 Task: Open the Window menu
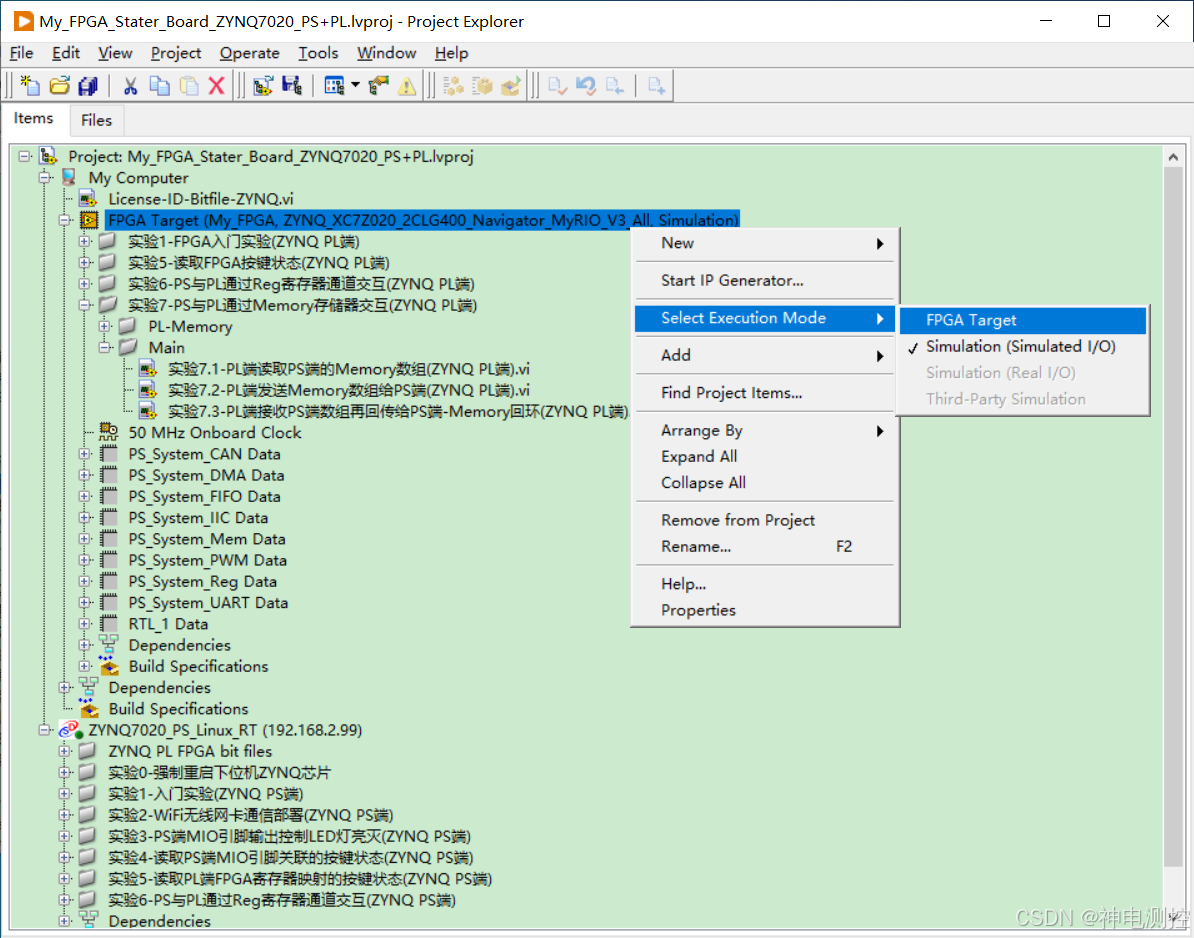(x=387, y=53)
